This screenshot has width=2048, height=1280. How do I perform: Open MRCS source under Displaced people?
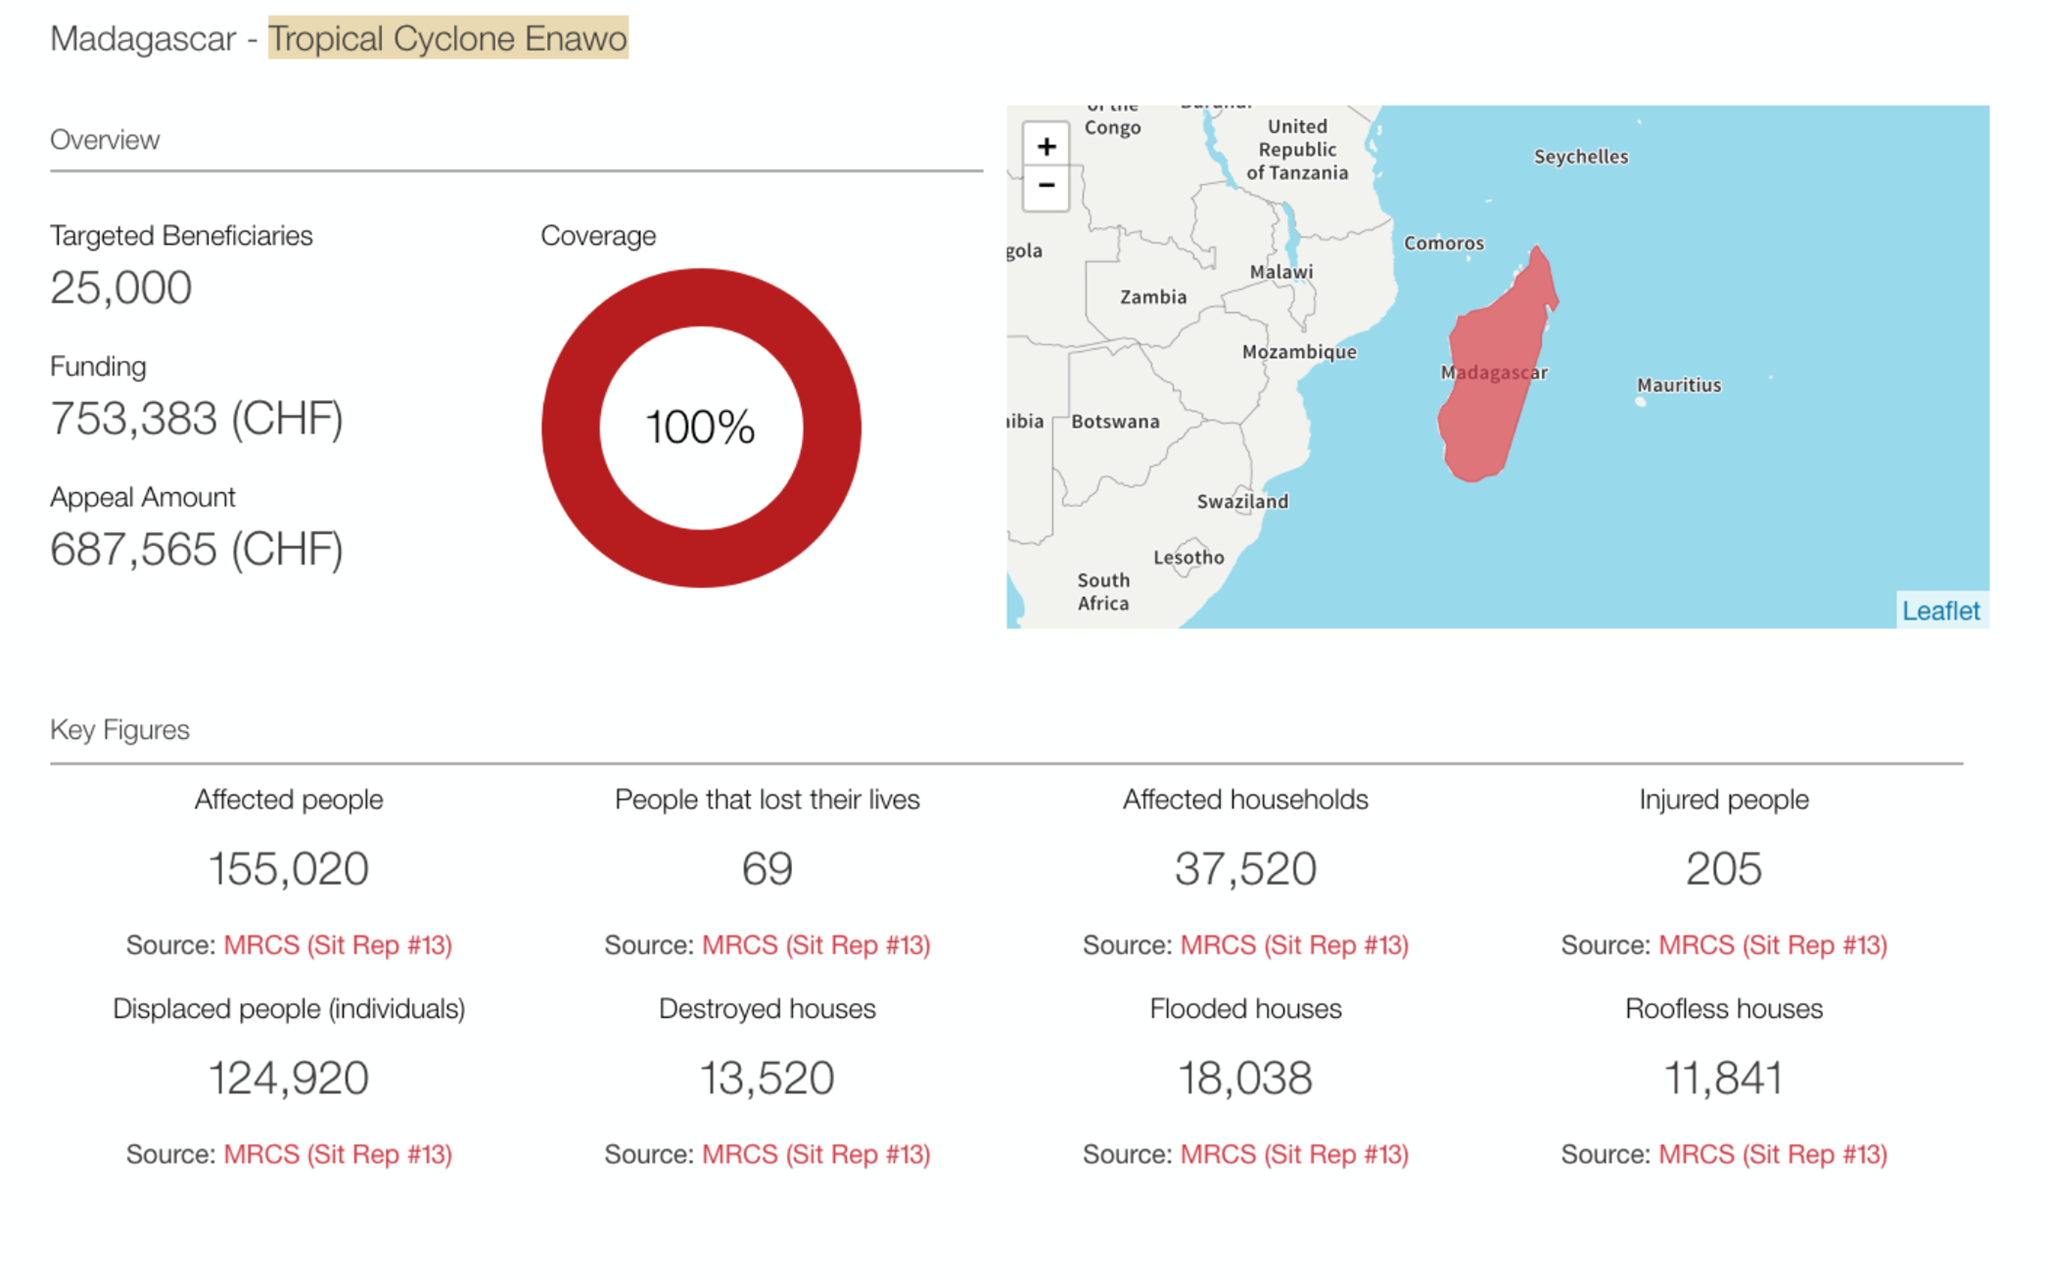(x=337, y=1154)
